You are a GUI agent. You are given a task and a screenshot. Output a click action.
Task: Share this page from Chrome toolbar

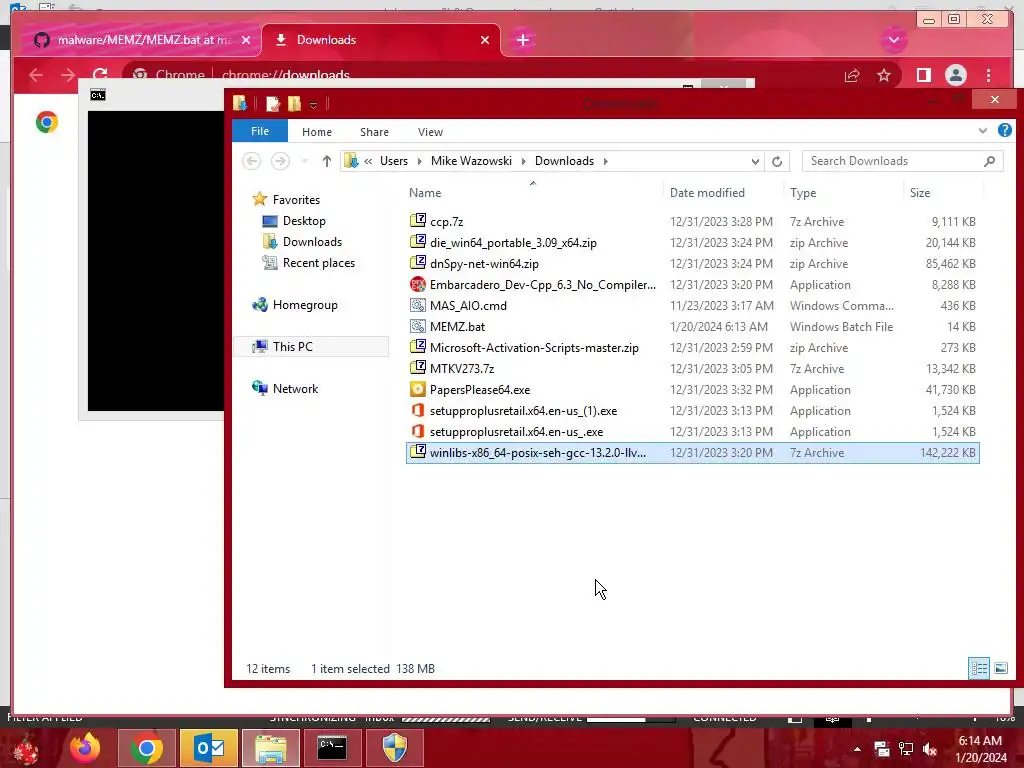coord(852,76)
